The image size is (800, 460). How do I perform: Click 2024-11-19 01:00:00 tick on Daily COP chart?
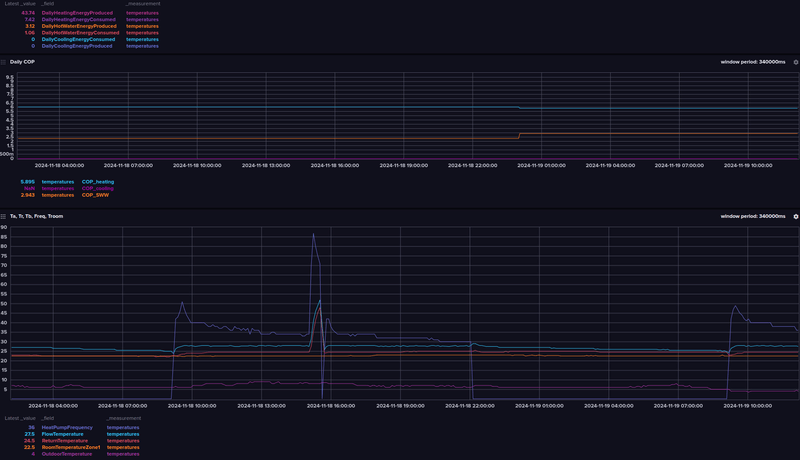click(x=541, y=166)
